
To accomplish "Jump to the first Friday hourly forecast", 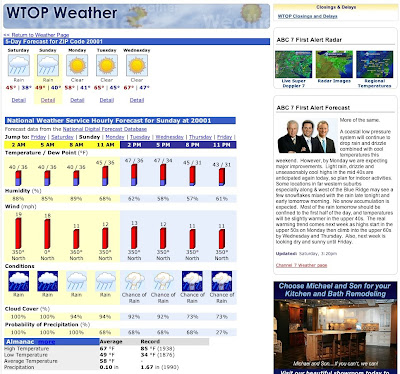I will [x=38, y=137].
